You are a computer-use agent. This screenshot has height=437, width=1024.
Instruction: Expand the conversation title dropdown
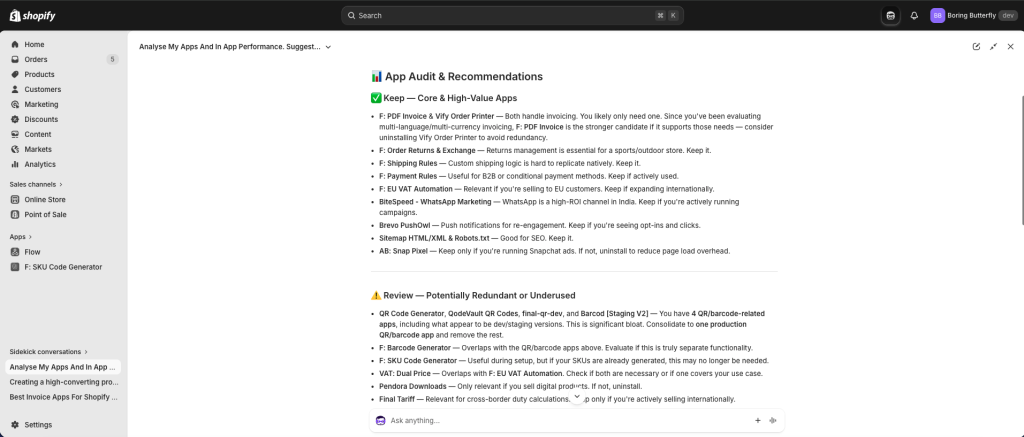[x=328, y=46]
